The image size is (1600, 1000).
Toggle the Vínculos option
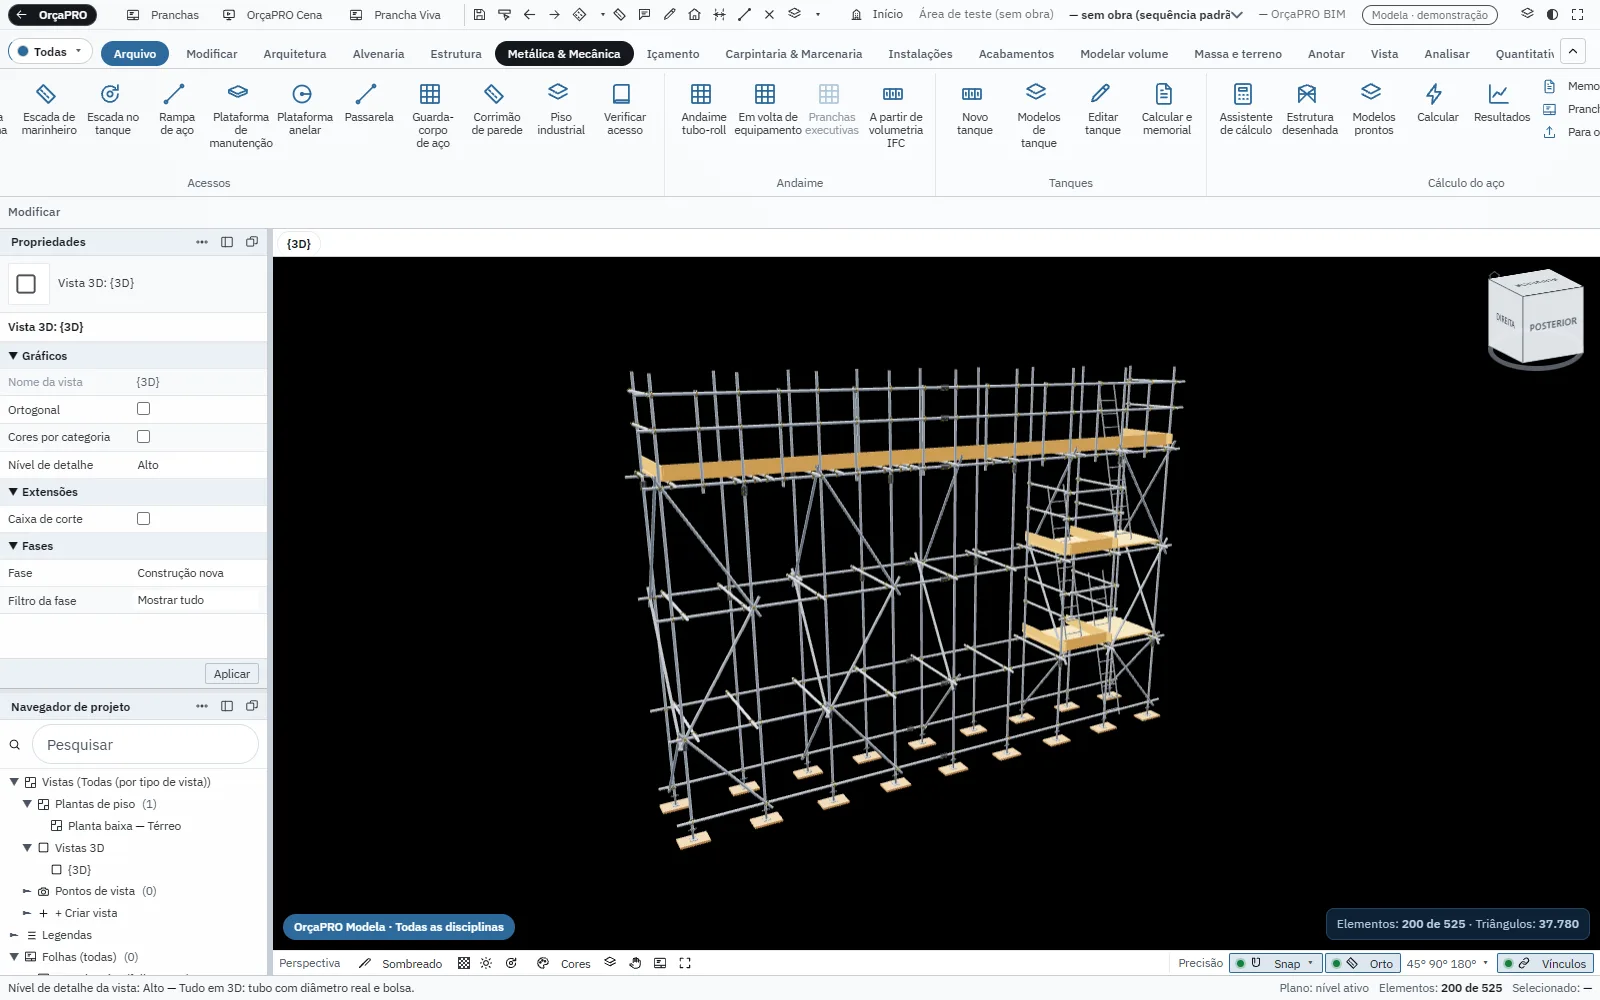click(1545, 963)
